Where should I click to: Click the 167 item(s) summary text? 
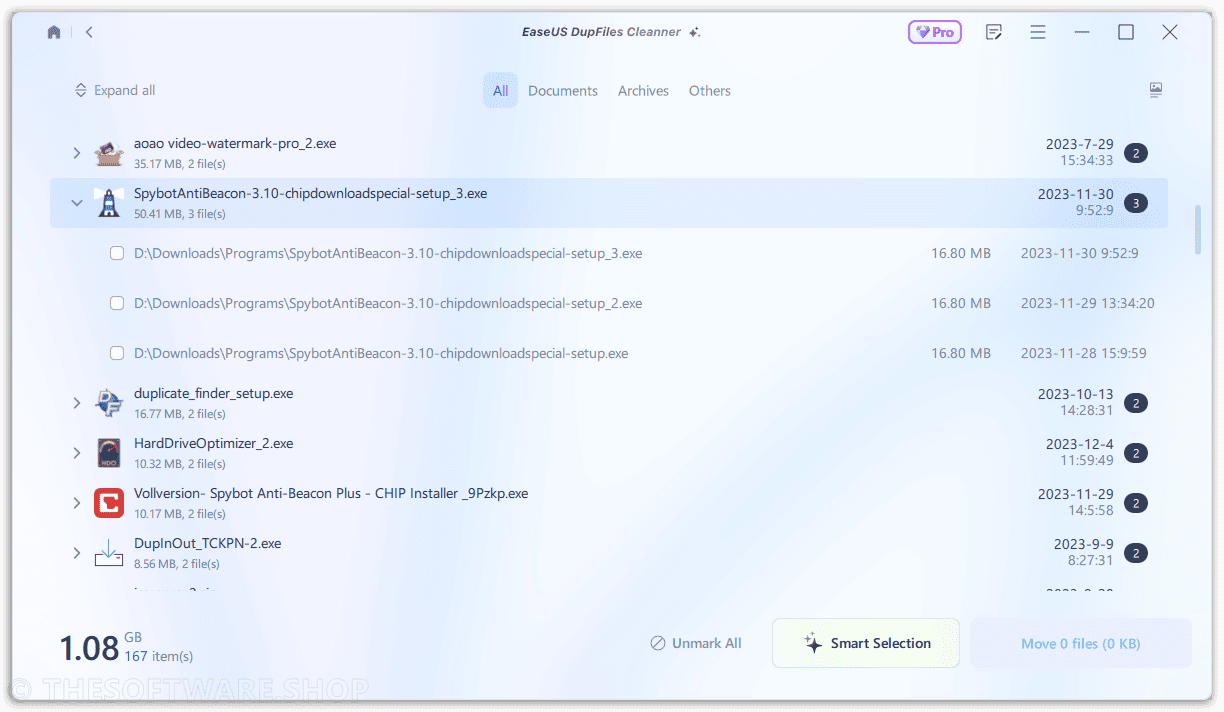click(159, 656)
